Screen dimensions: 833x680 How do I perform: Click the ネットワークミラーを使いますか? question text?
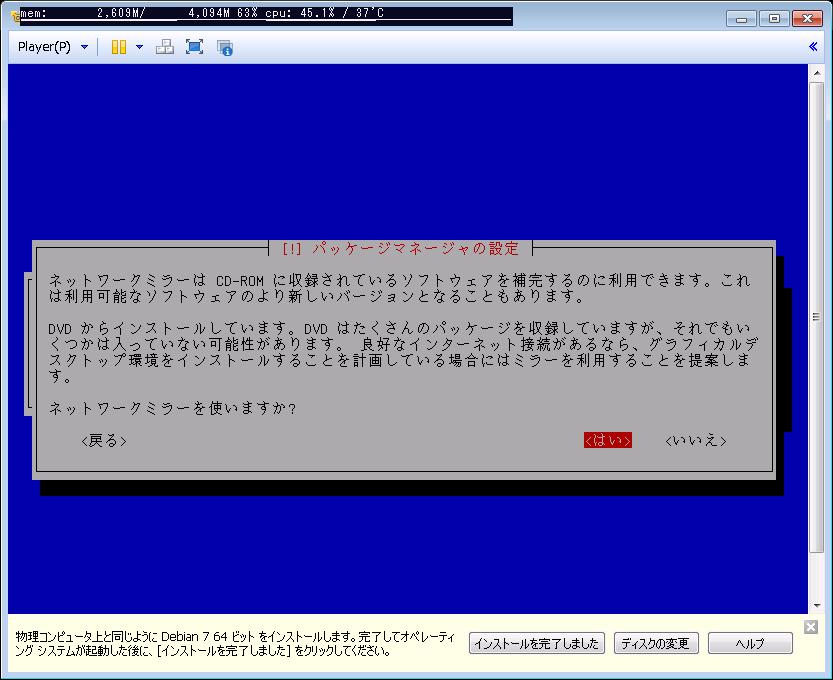pyautogui.click(x=173, y=408)
